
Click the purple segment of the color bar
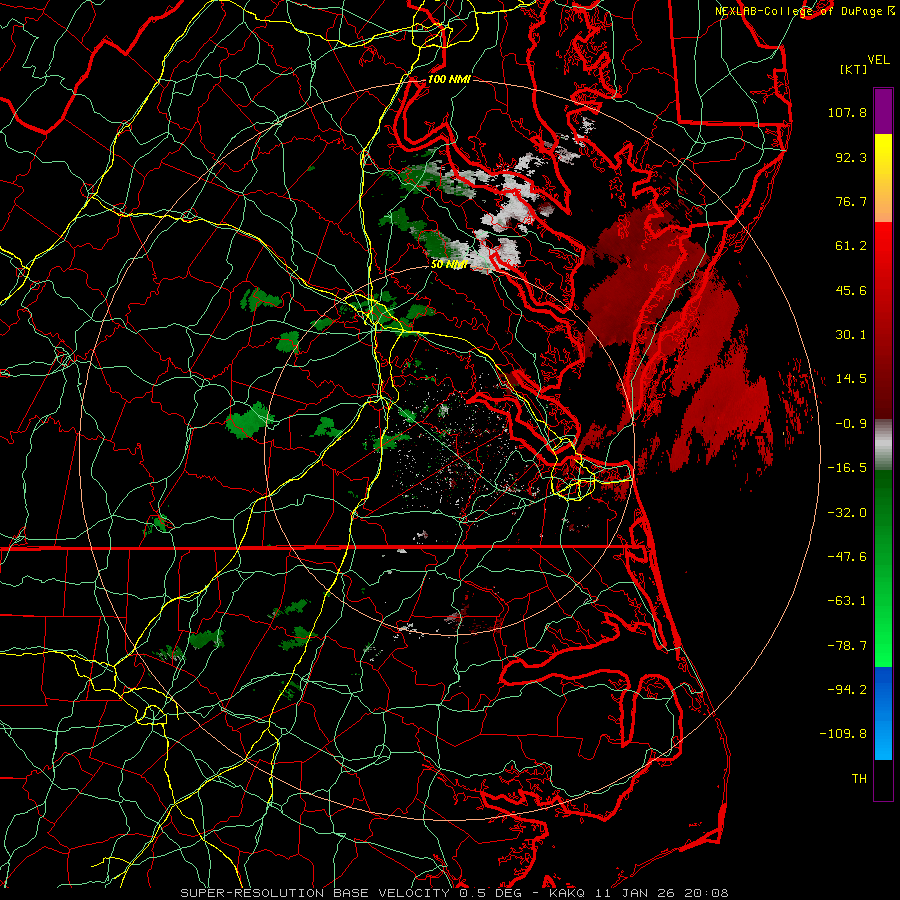(883, 111)
